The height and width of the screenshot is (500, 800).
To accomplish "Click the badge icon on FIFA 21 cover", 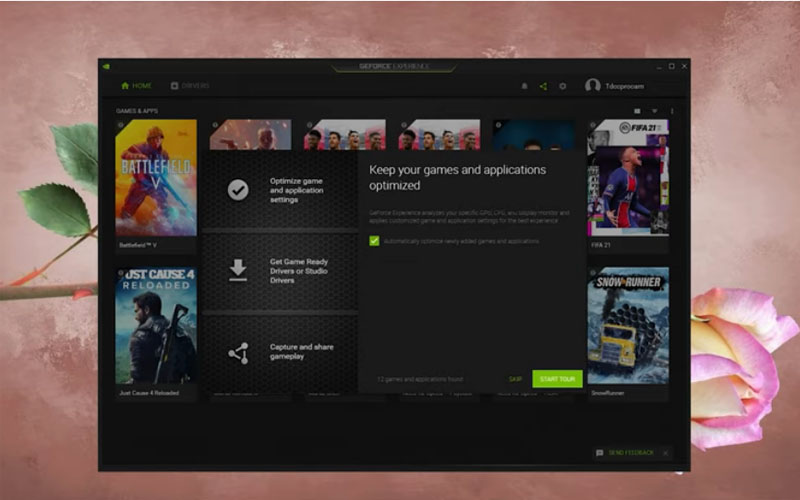I will (x=593, y=125).
